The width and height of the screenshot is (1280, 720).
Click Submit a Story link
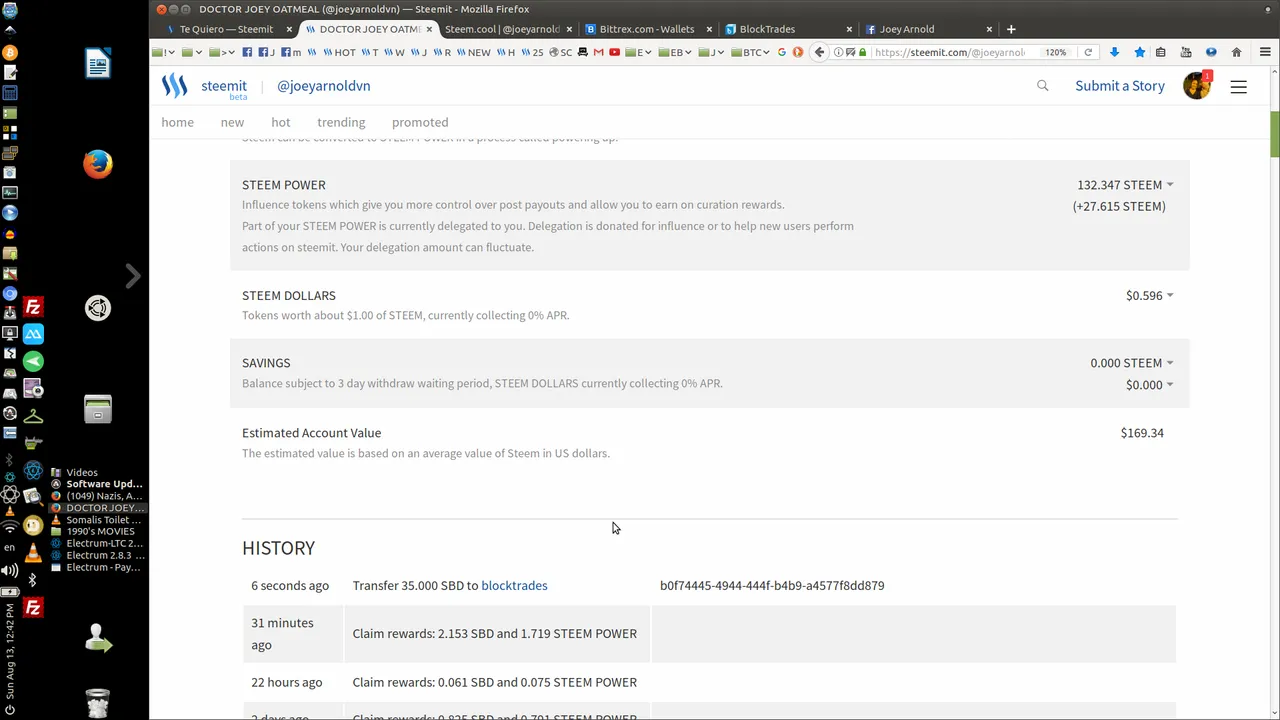point(1120,86)
